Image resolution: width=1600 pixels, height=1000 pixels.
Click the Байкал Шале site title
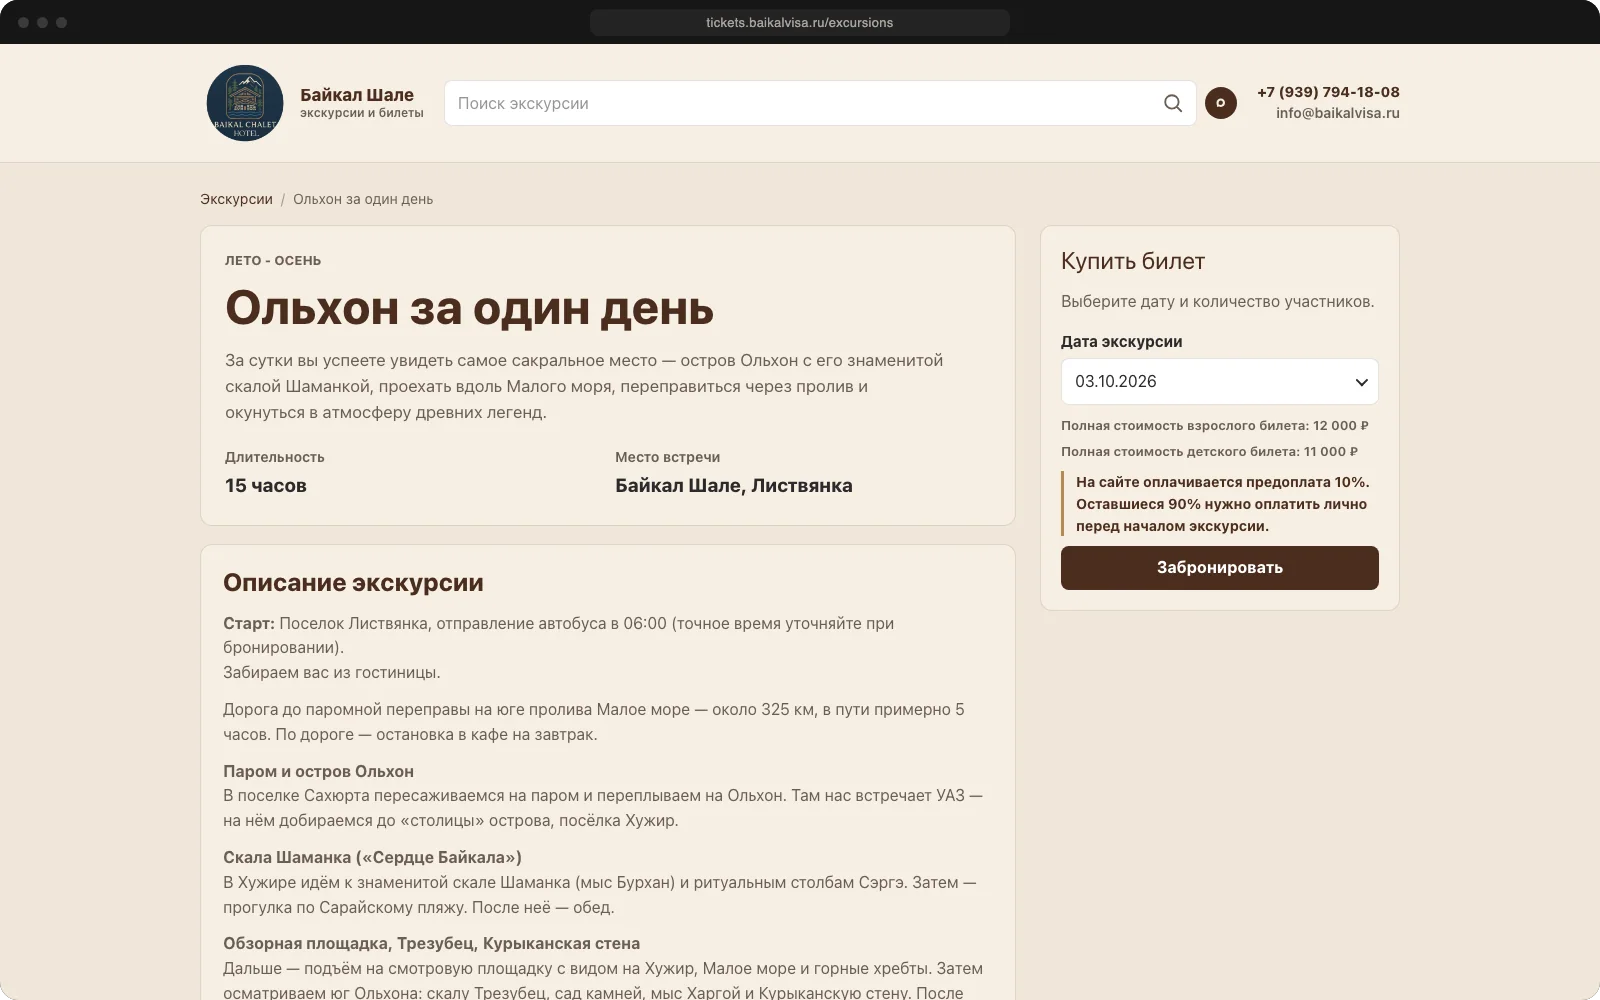tap(357, 95)
